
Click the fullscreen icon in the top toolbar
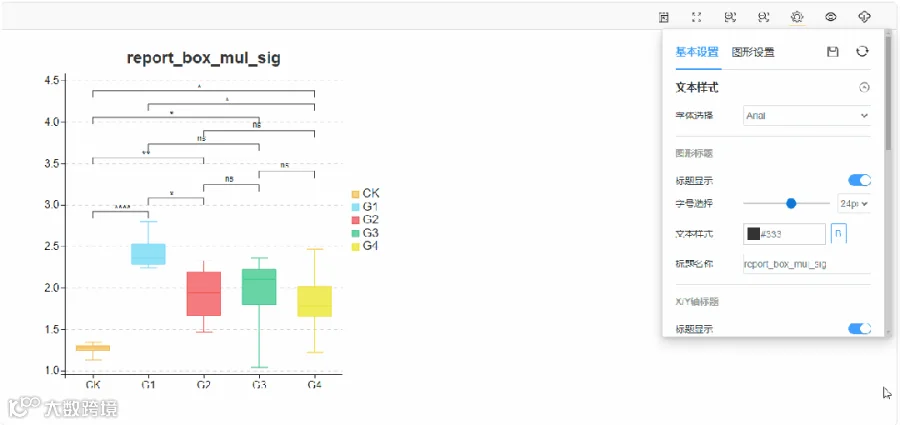696,17
